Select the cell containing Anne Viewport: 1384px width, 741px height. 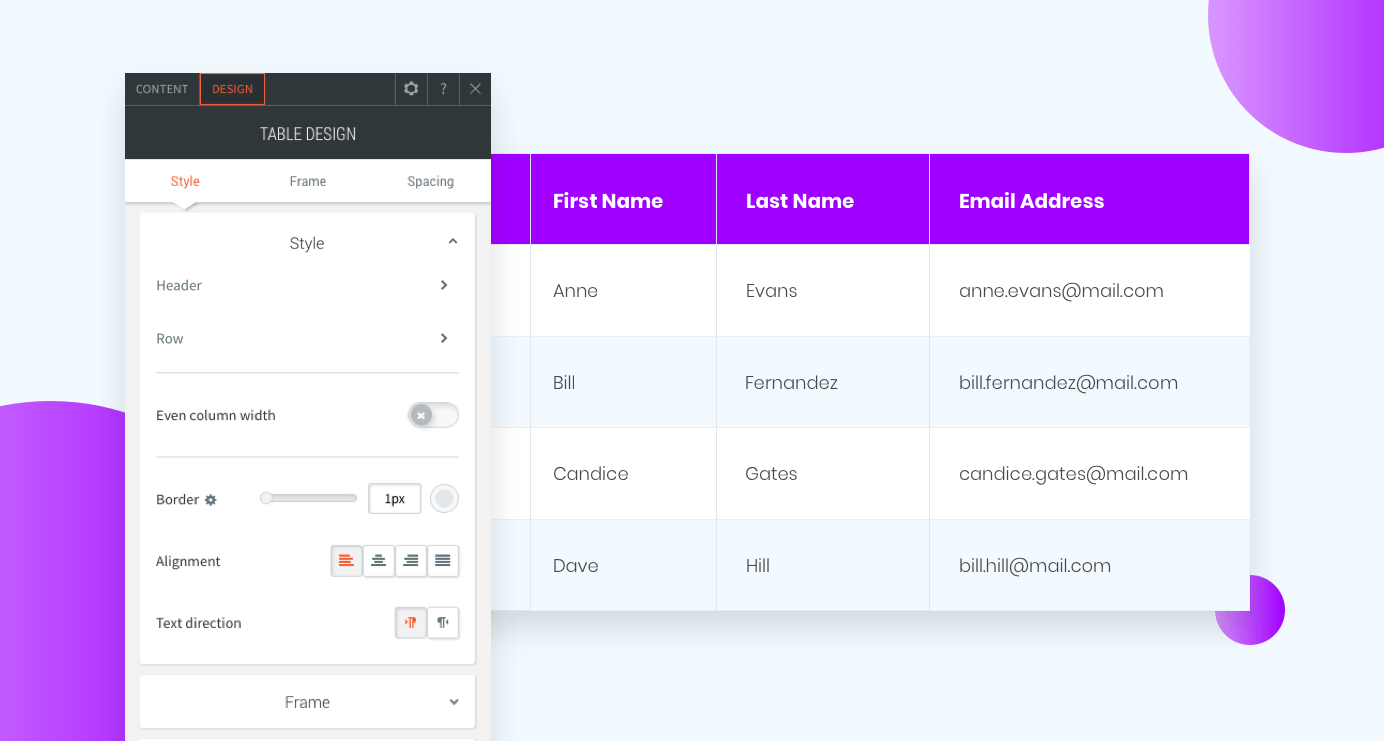click(x=623, y=291)
